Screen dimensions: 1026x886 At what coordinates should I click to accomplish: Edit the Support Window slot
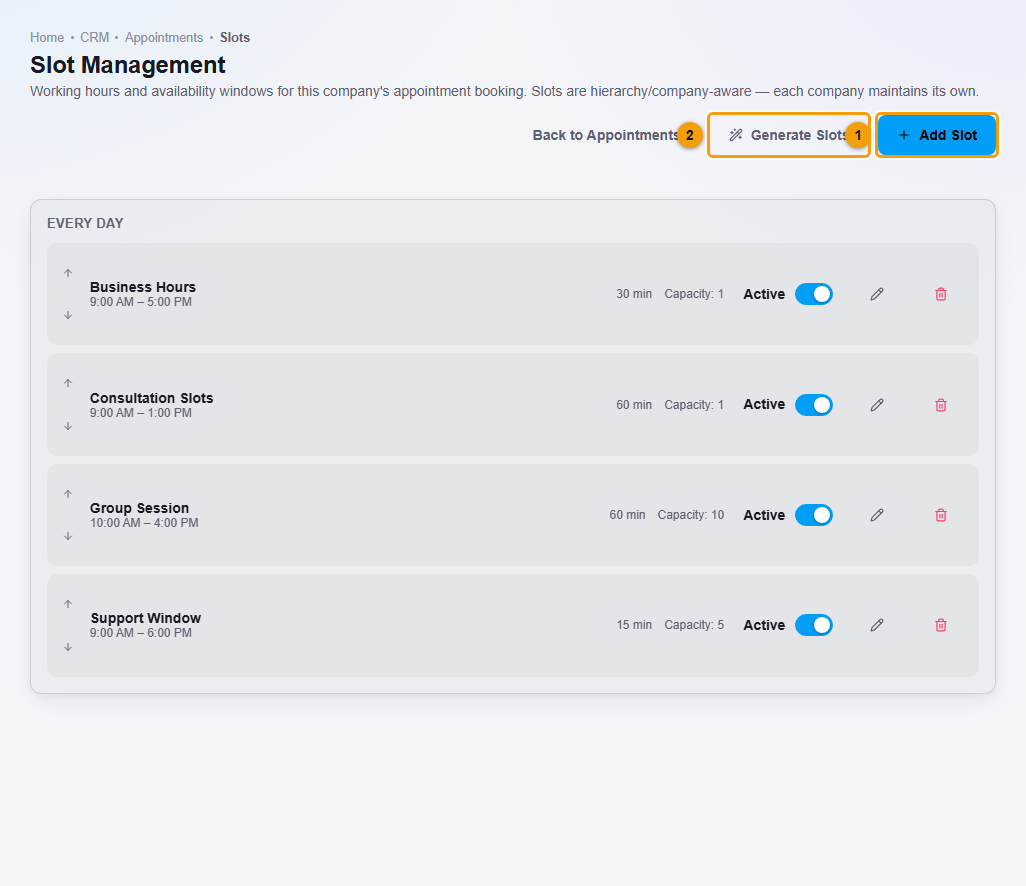point(877,625)
